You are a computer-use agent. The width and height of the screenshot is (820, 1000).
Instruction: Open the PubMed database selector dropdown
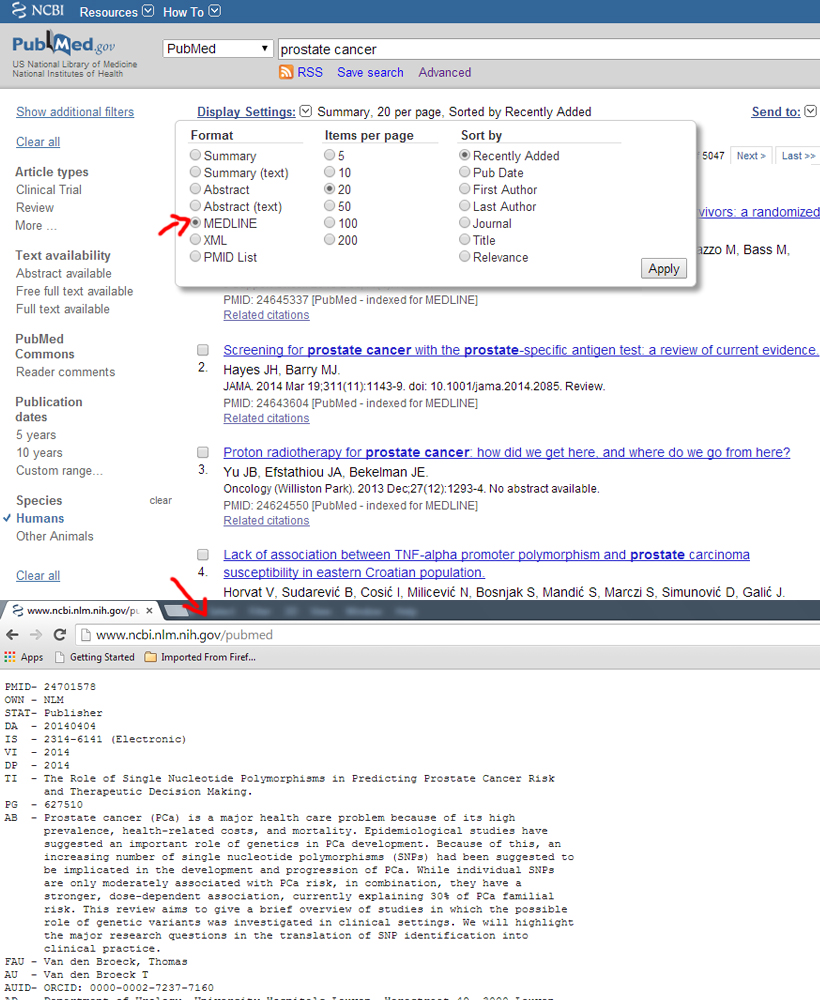pyautogui.click(x=218, y=48)
